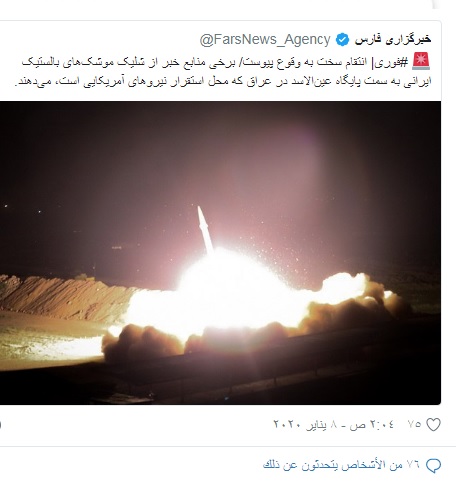
Task: Open the tweet timestamp 8 يناير 2020
Action: point(333,424)
